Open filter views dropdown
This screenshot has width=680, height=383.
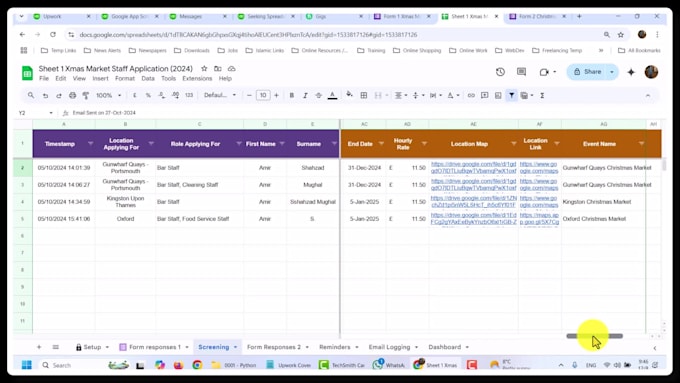pos(526,95)
